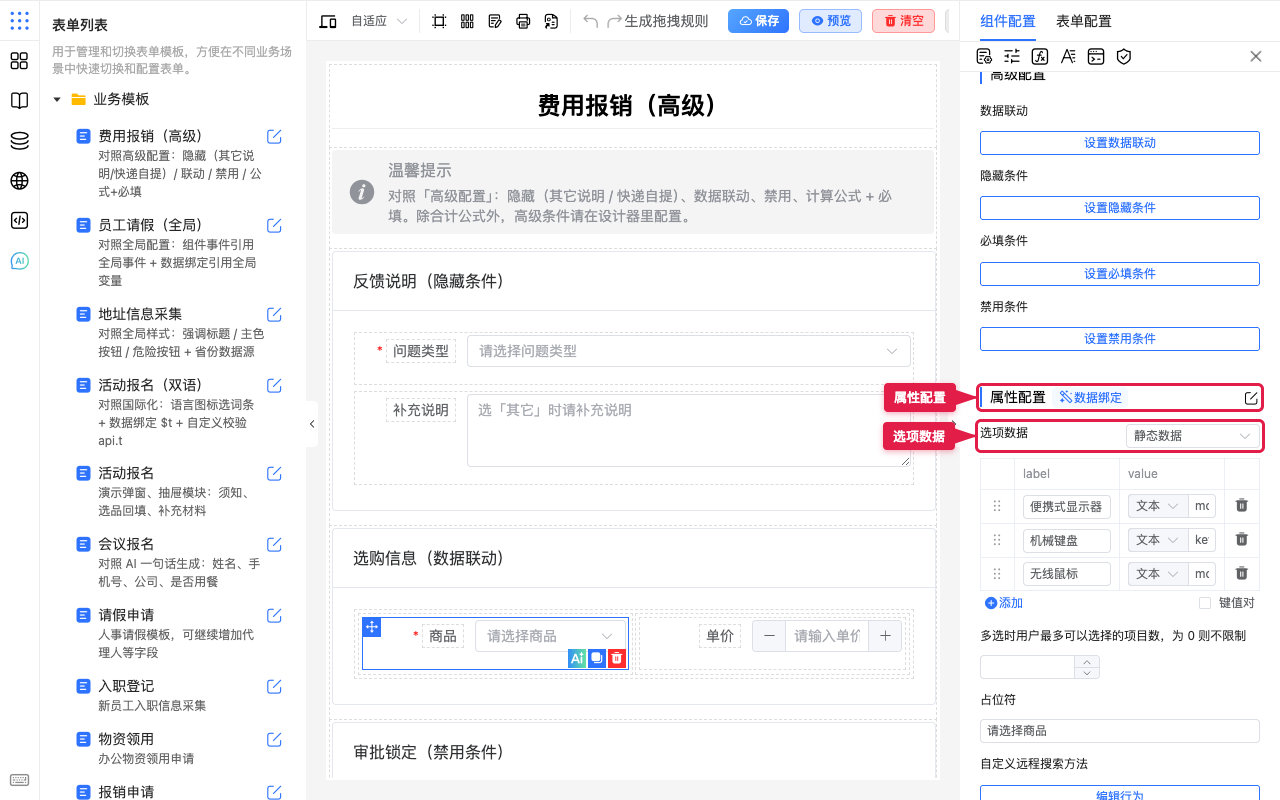Copy the selected 商品 component
The height and width of the screenshot is (800, 1280).
[x=596, y=658]
